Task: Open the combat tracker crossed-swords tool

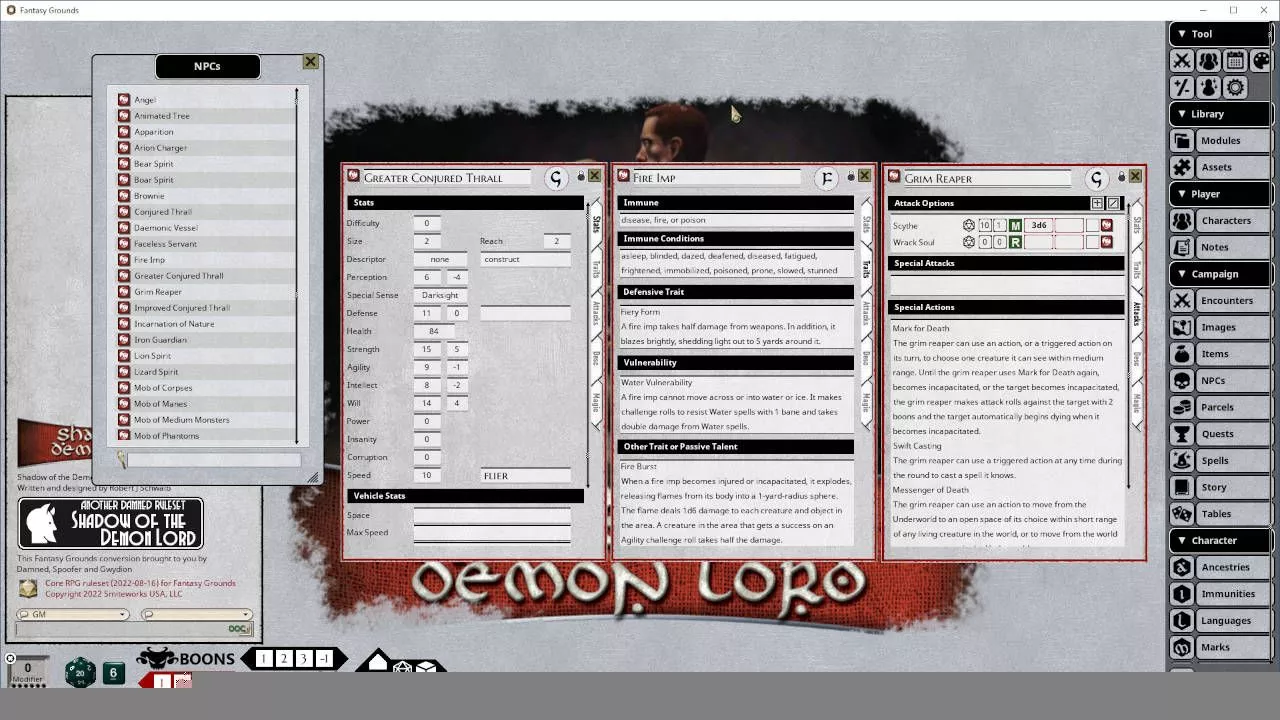Action: [1182, 61]
